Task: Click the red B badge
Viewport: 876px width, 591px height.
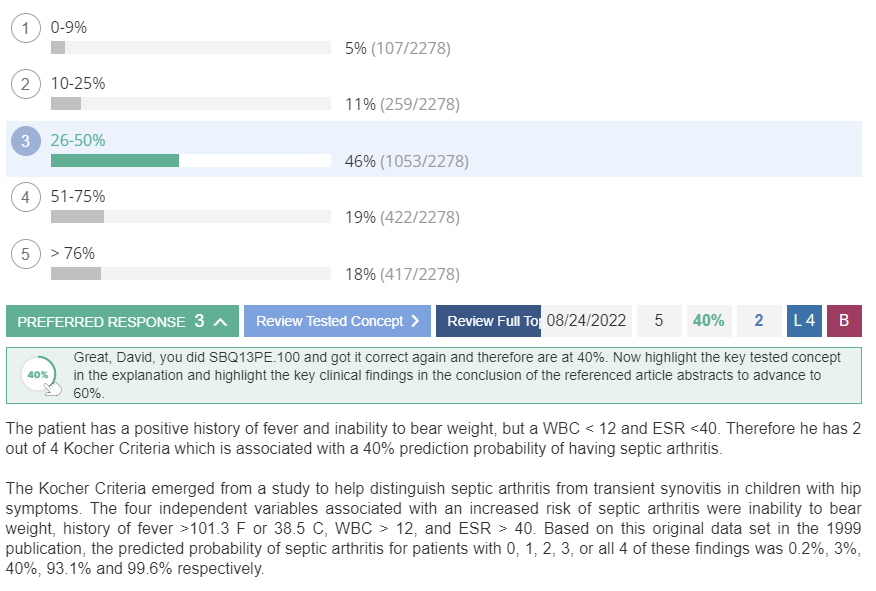Action: tap(844, 321)
